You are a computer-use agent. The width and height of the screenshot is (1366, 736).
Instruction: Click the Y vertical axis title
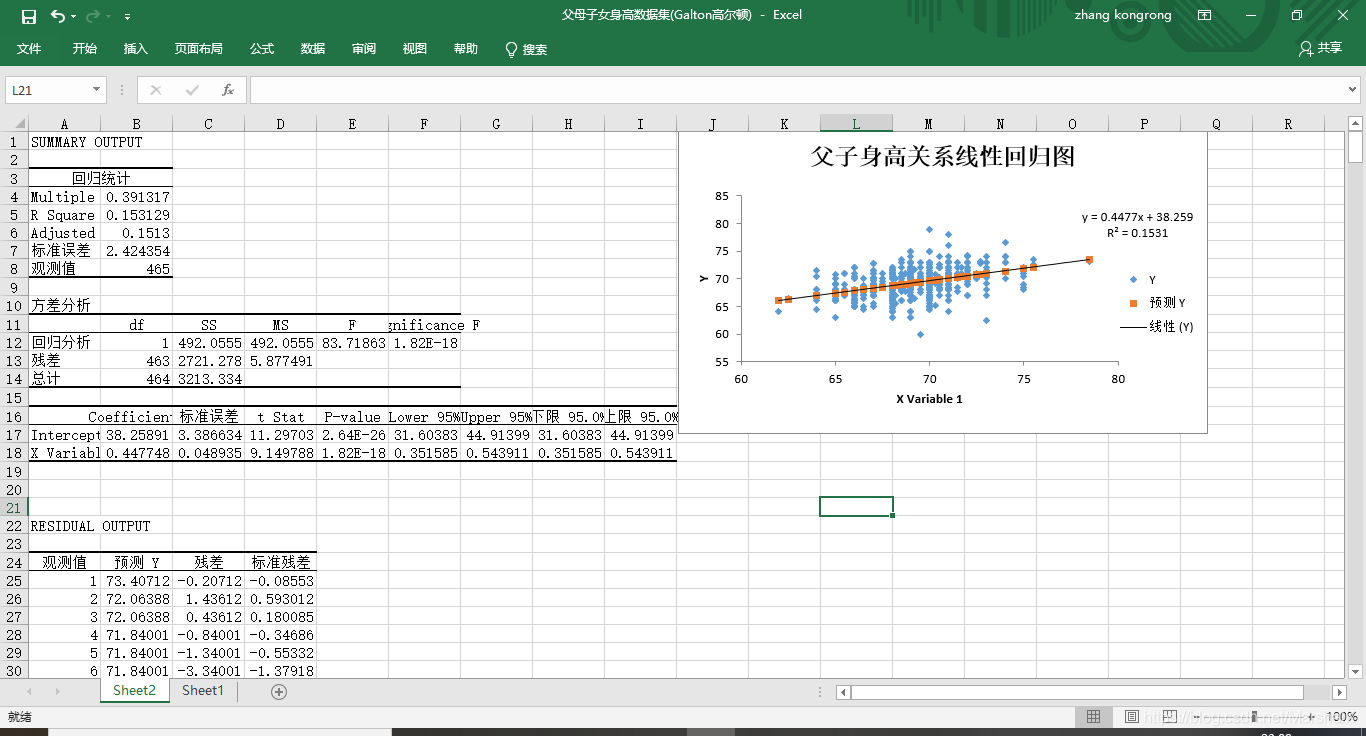click(x=704, y=279)
